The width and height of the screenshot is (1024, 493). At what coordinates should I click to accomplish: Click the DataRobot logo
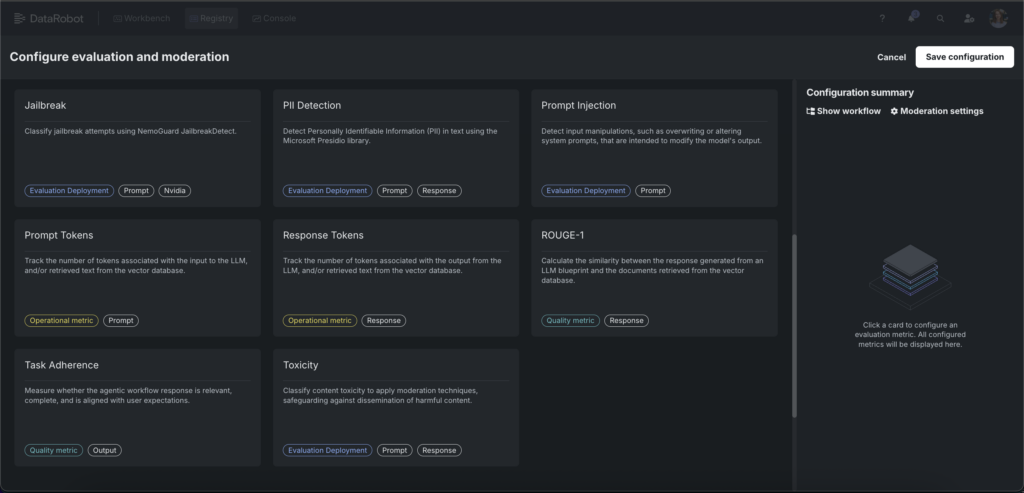49,18
